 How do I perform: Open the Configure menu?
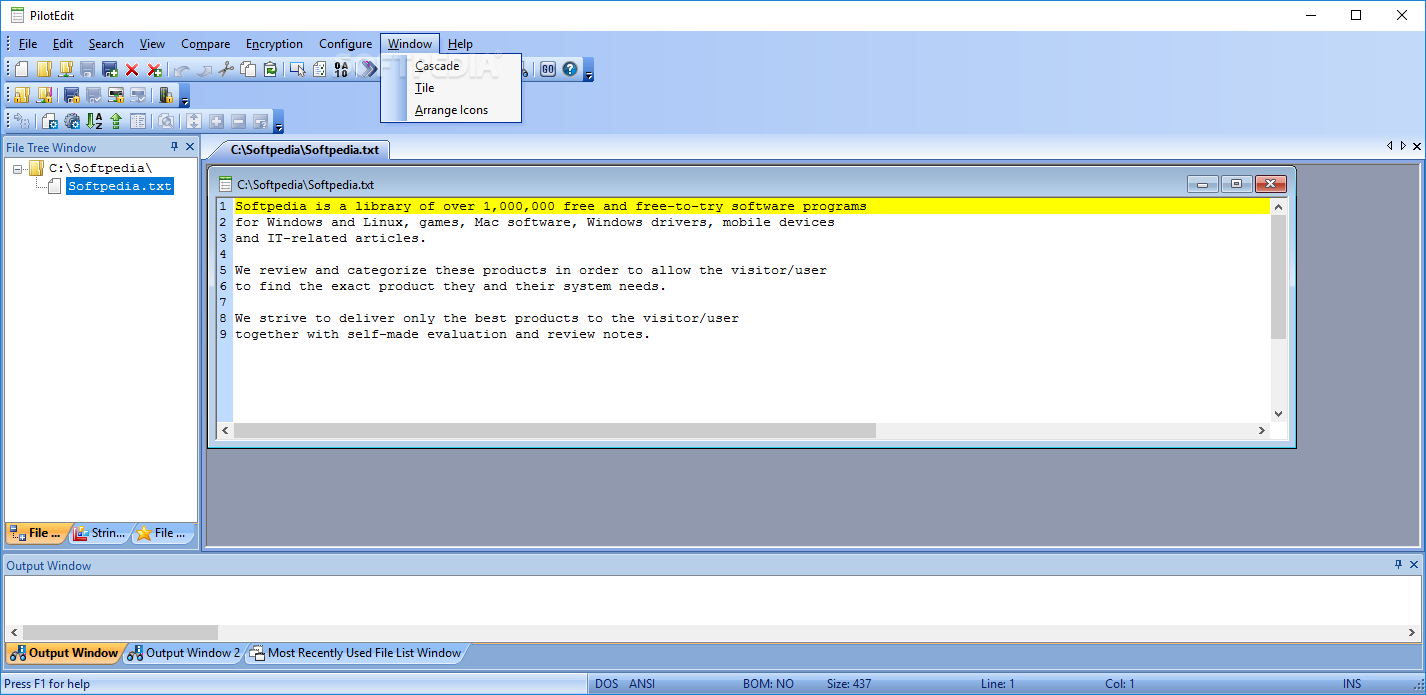tap(345, 44)
